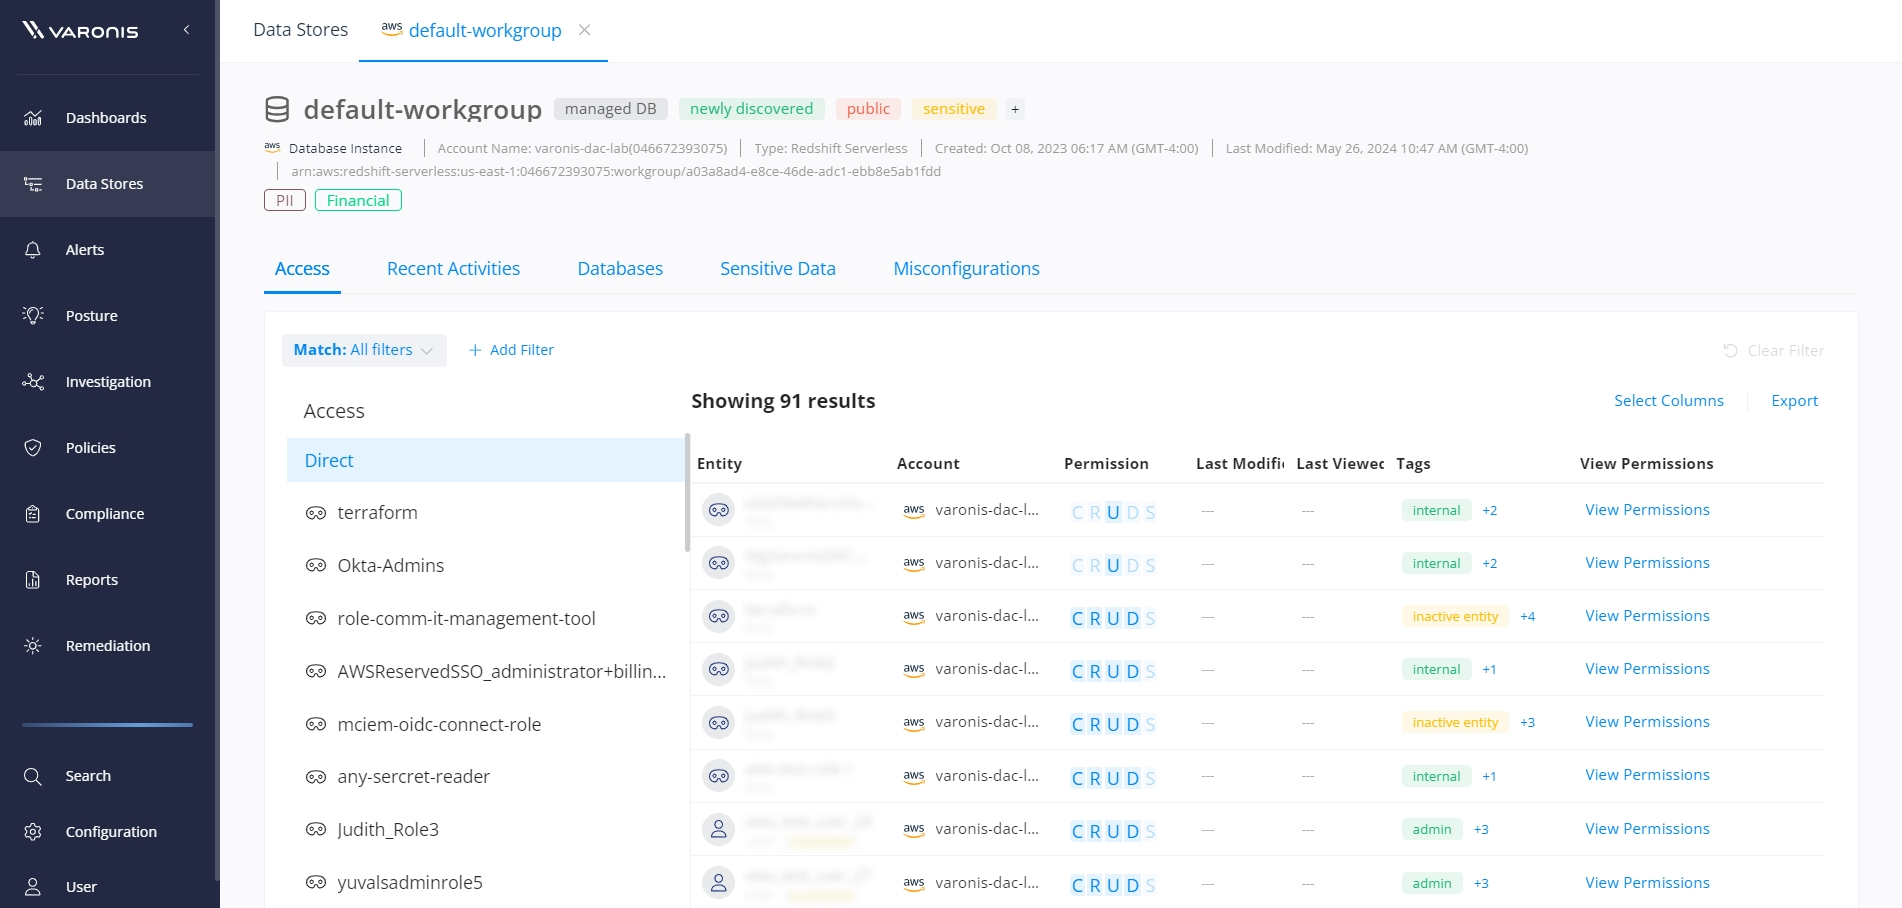
Task: Sort by the Entity column header
Action: pyautogui.click(x=719, y=464)
